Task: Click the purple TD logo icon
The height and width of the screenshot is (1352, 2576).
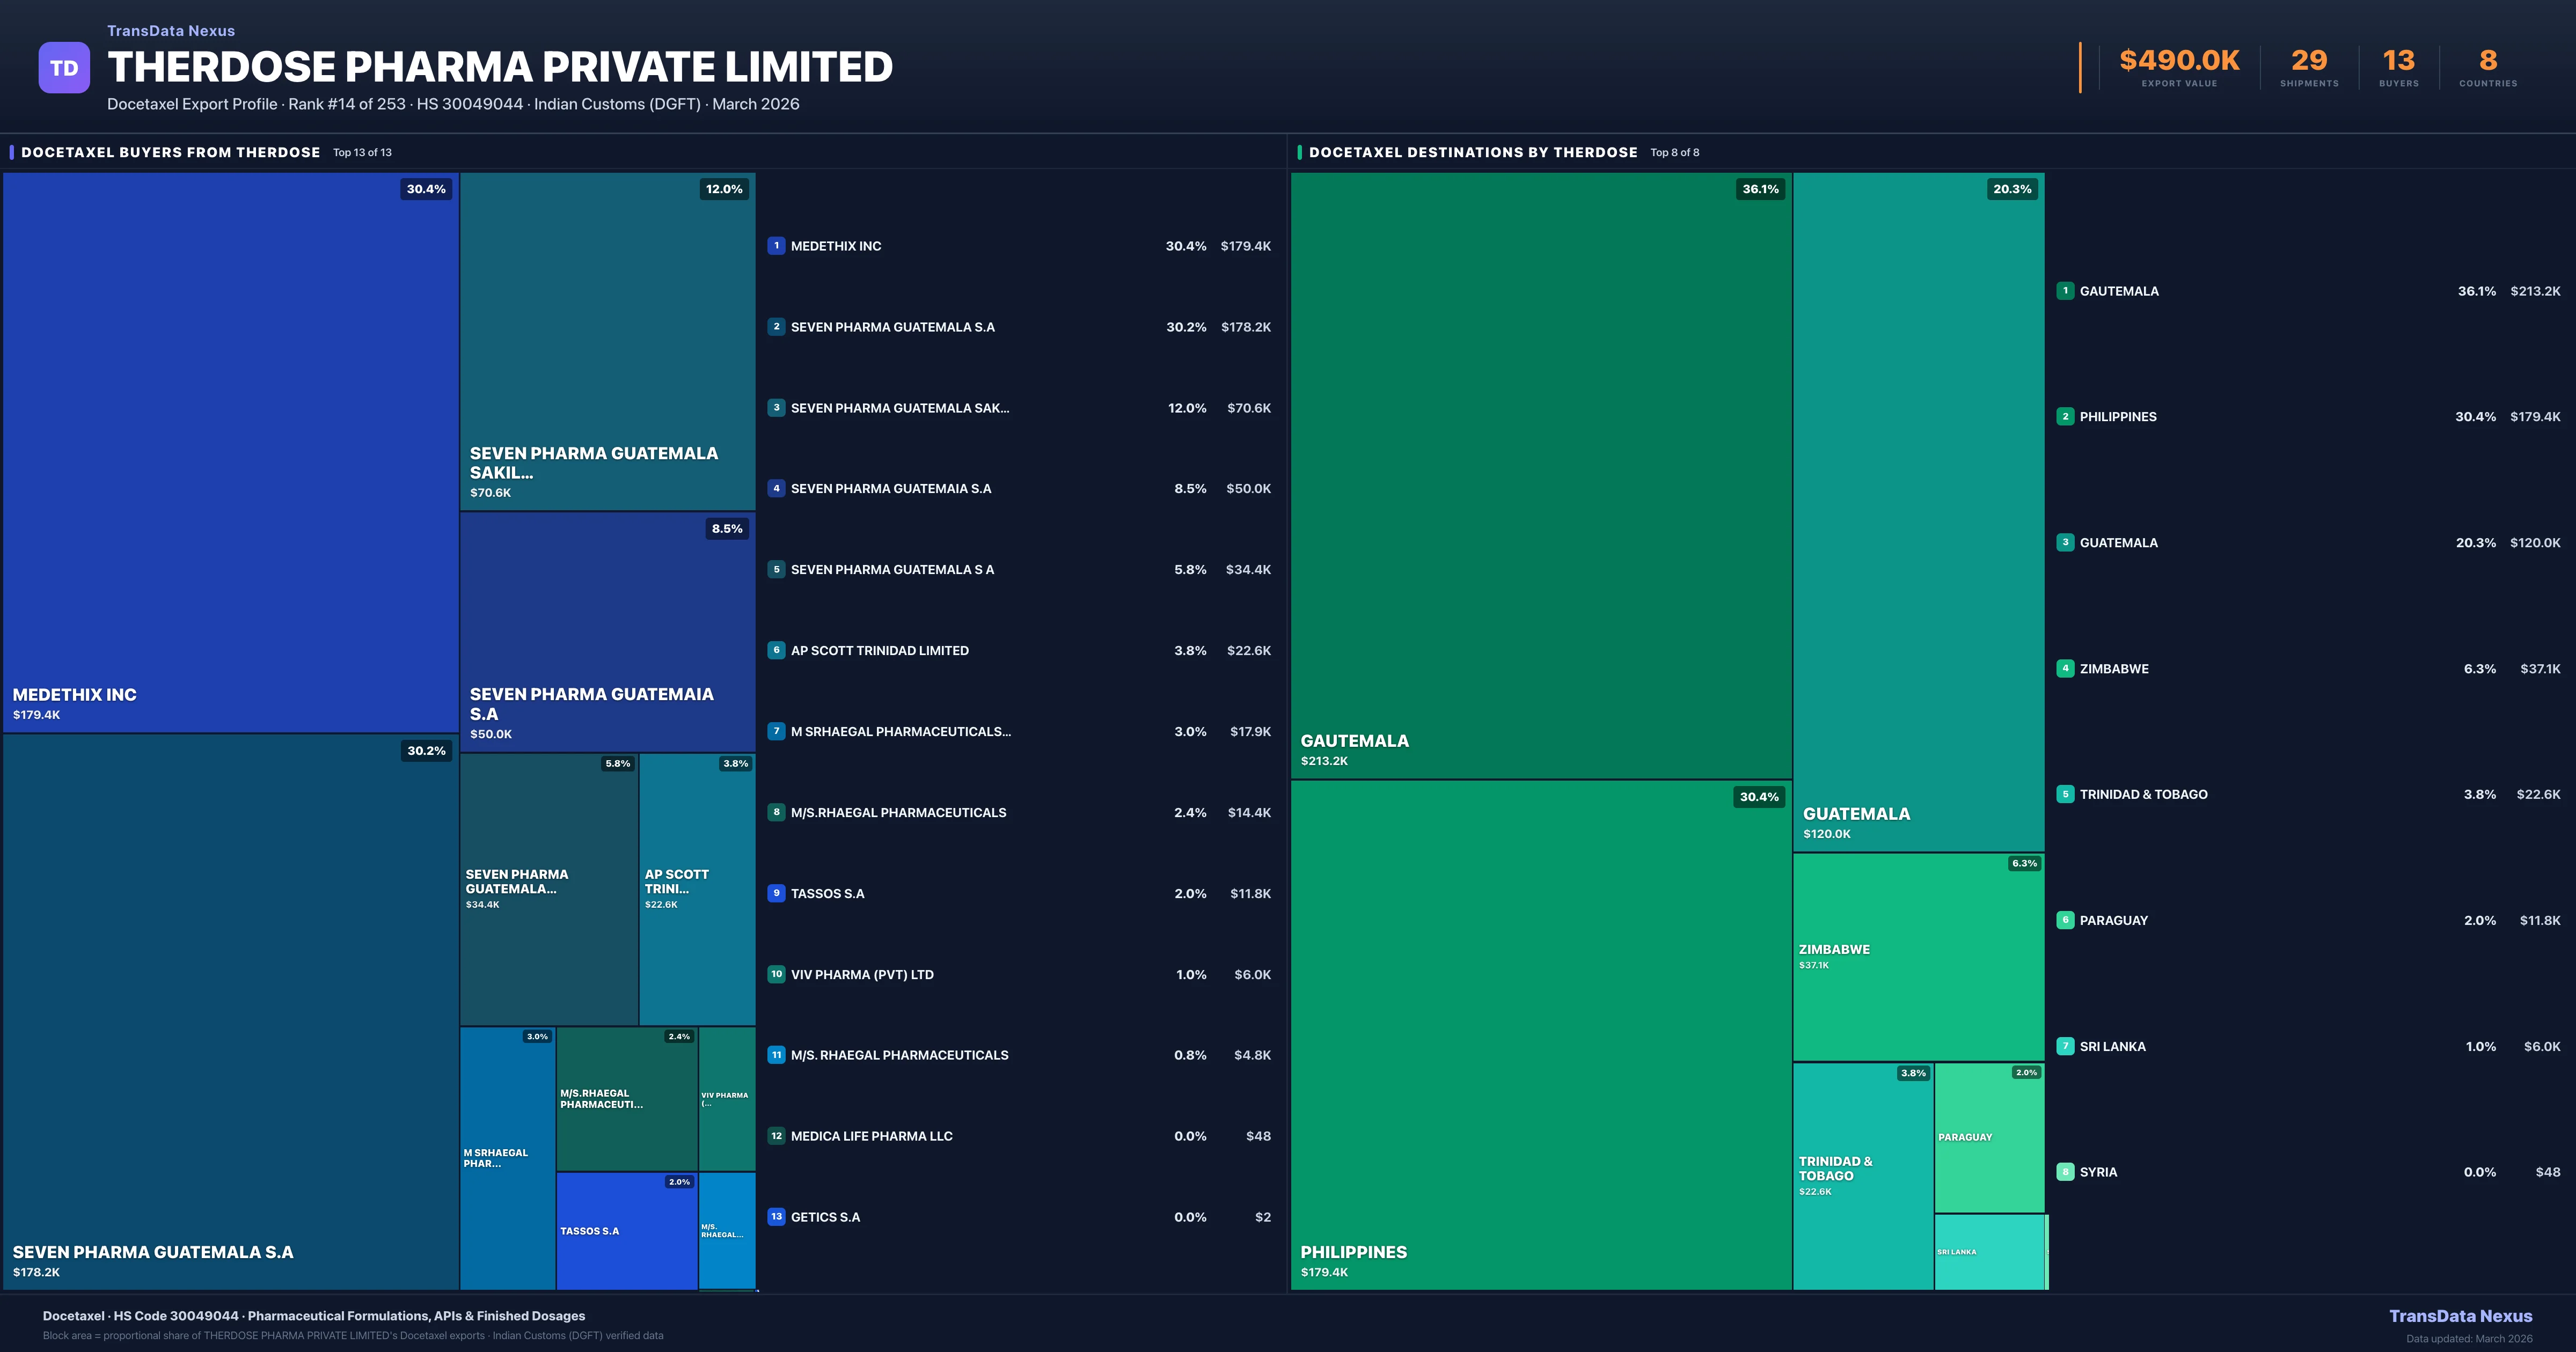Action: [x=64, y=67]
